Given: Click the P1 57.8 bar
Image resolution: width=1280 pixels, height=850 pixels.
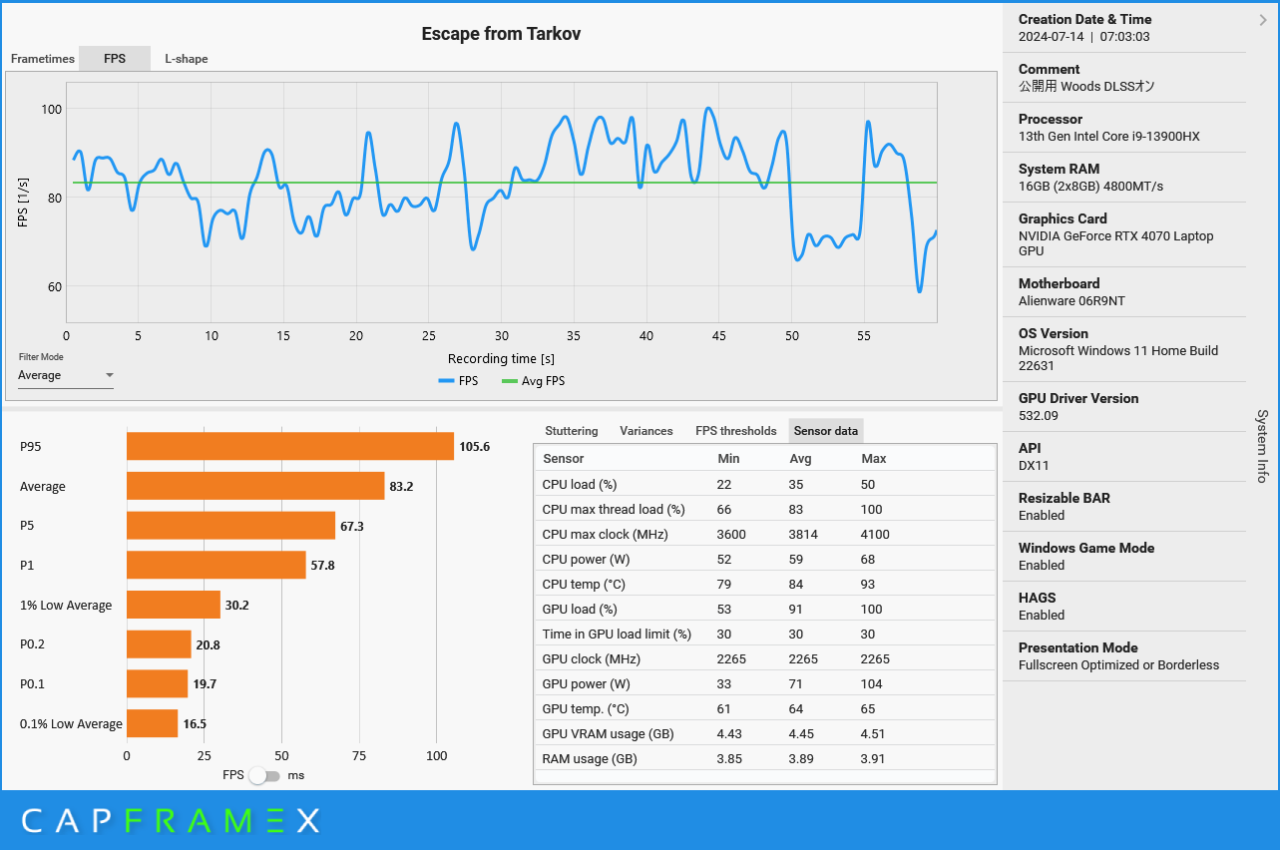Looking at the screenshot, I should tap(216, 565).
